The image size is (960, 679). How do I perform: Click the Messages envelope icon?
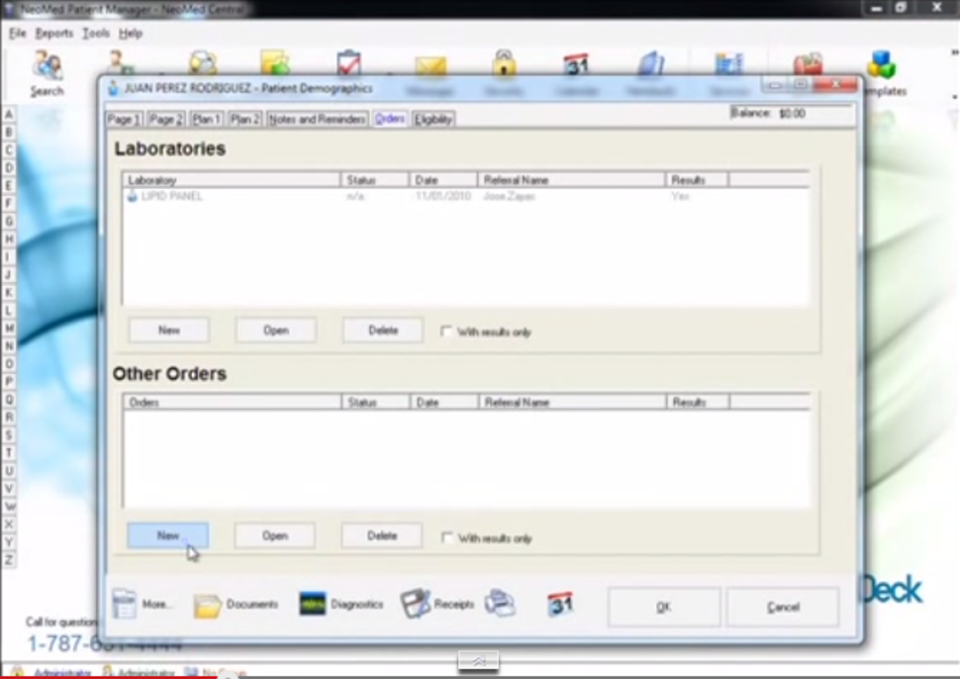[430, 65]
